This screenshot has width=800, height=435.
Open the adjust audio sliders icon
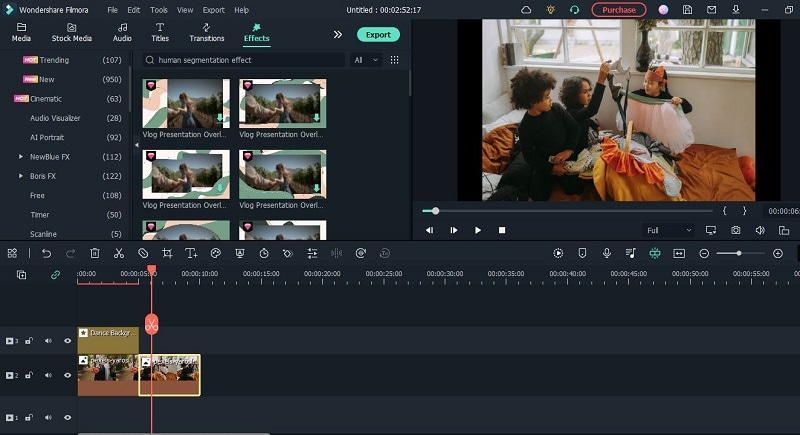(x=312, y=253)
